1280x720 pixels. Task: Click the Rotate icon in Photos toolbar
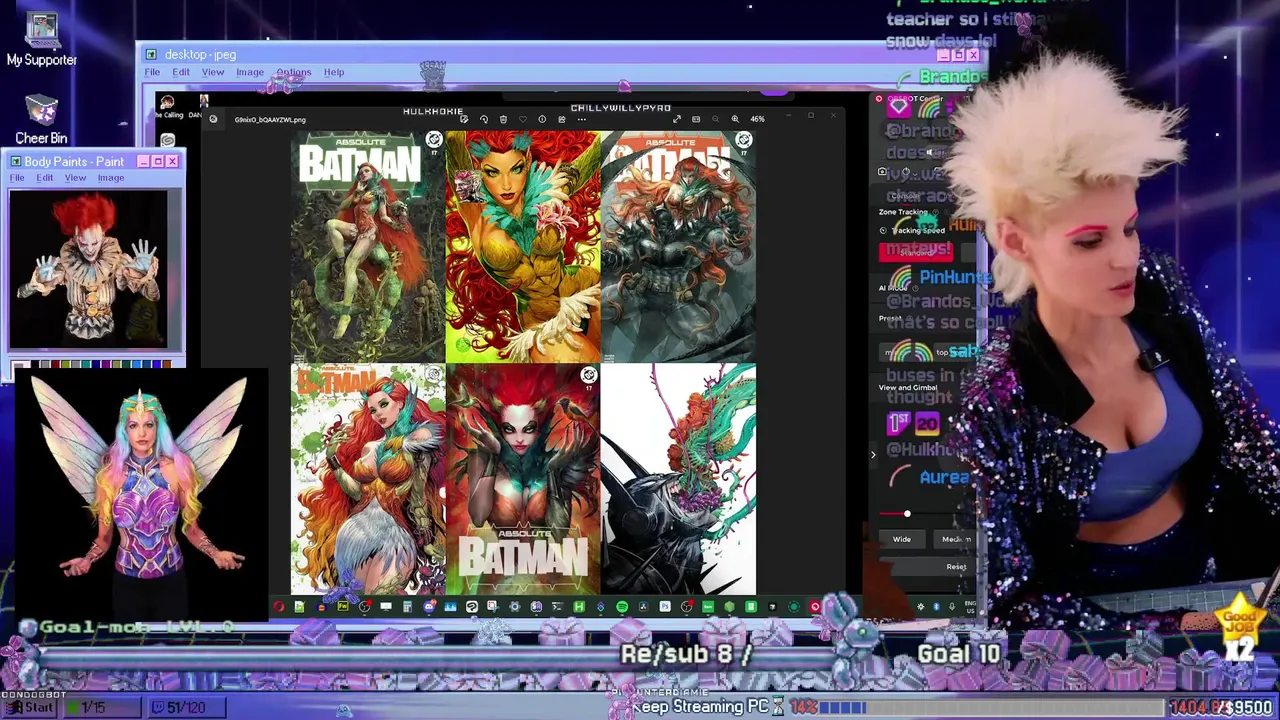(x=484, y=119)
